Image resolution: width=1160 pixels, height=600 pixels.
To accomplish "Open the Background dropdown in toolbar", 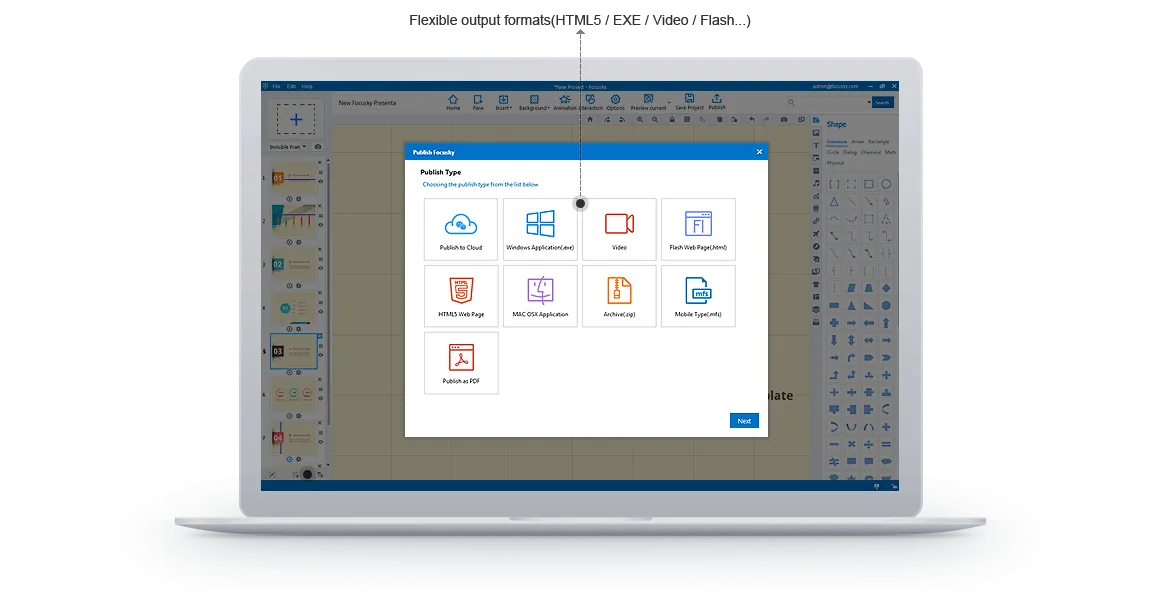I will pyautogui.click(x=533, y=102).
